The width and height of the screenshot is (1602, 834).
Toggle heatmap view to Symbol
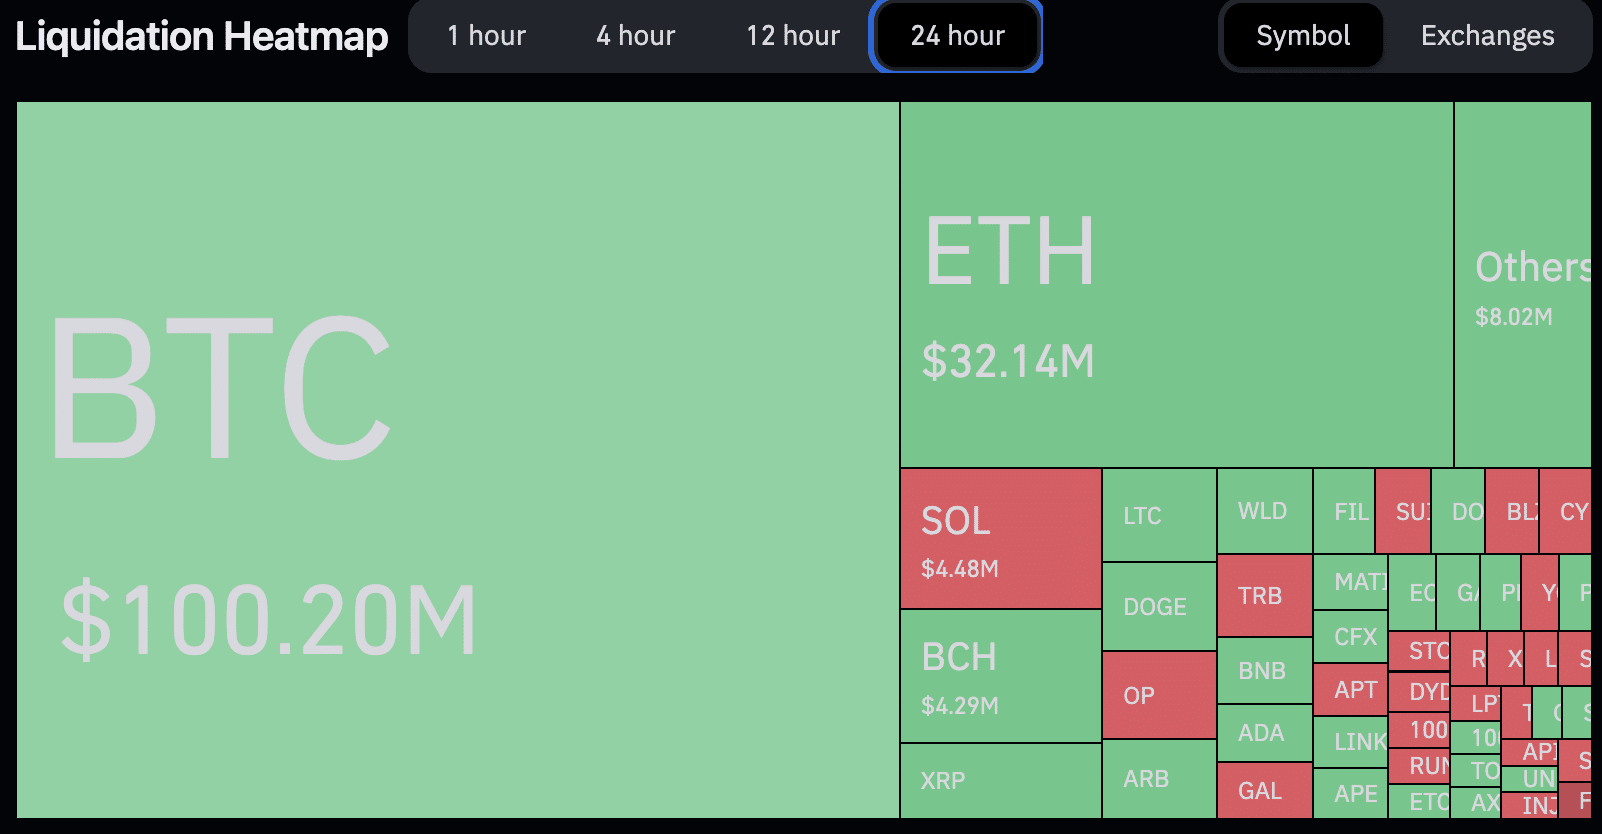(x=1302, y=36)
